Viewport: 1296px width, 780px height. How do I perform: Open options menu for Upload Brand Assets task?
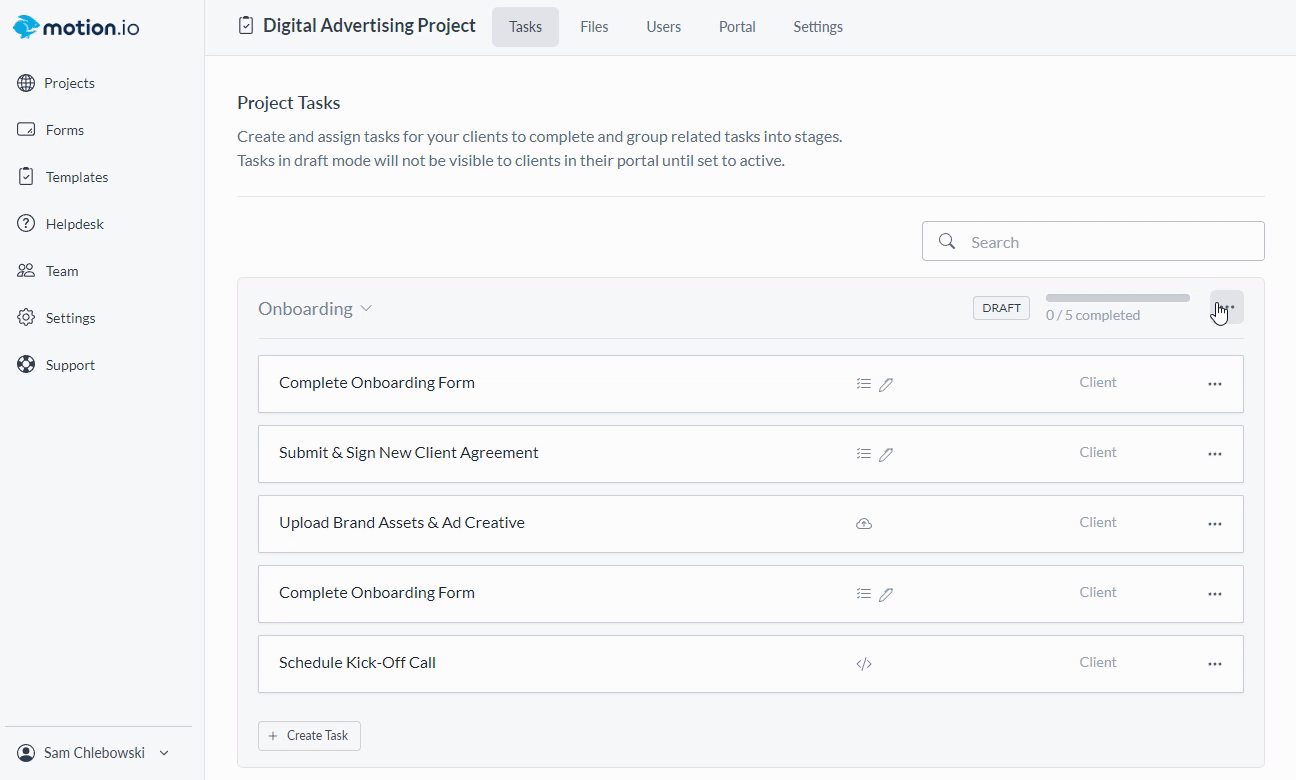1215,524
